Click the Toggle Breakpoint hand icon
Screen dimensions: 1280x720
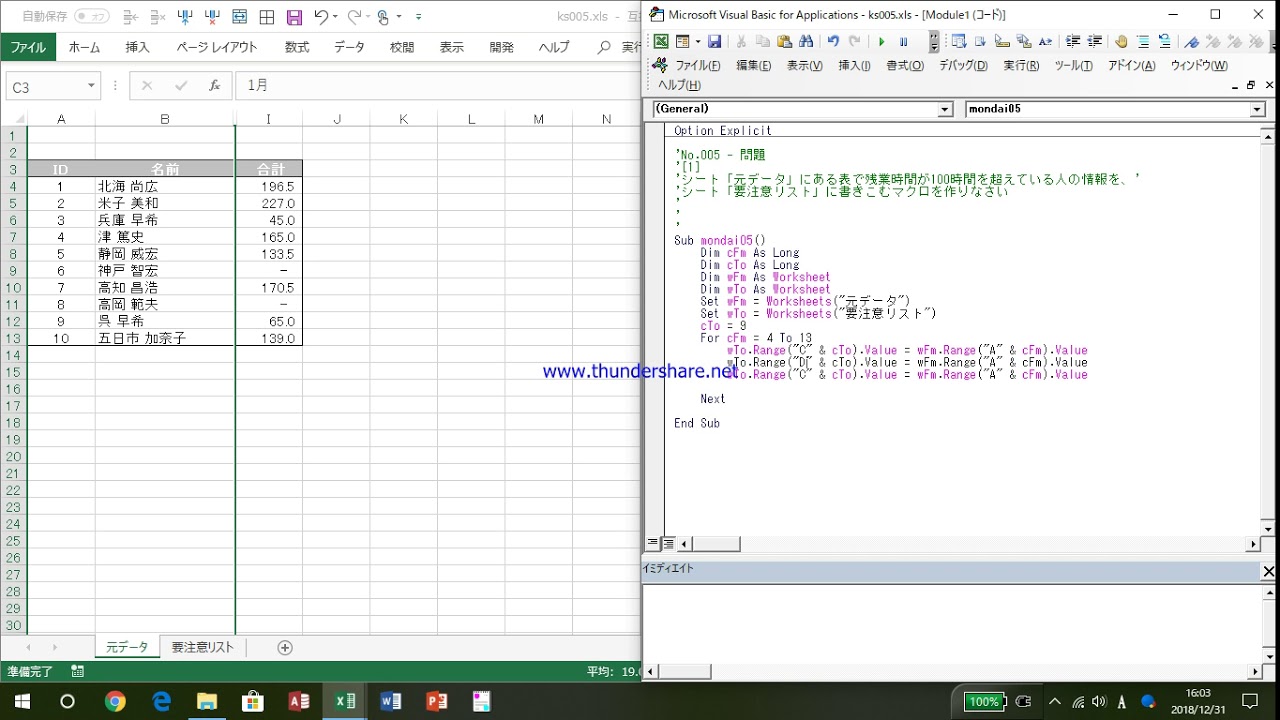(x=1121, y=42)
